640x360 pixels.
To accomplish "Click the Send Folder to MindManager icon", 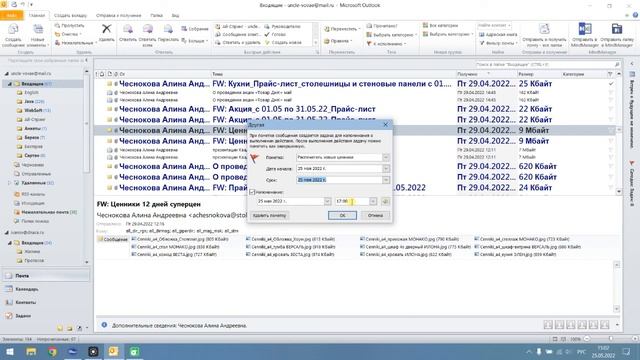I will click(617, 29).
